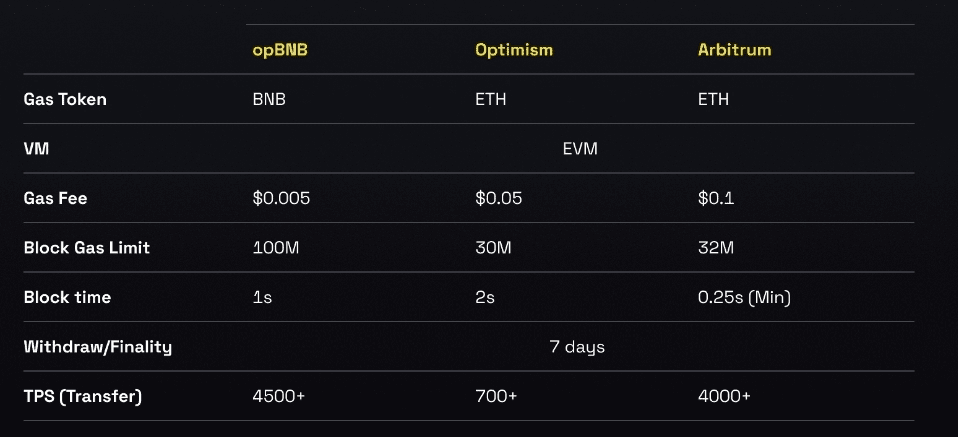Click the 700+ TPS value
Image resolution: width=958 pixels, height=437 pixels.
(496, 396)
